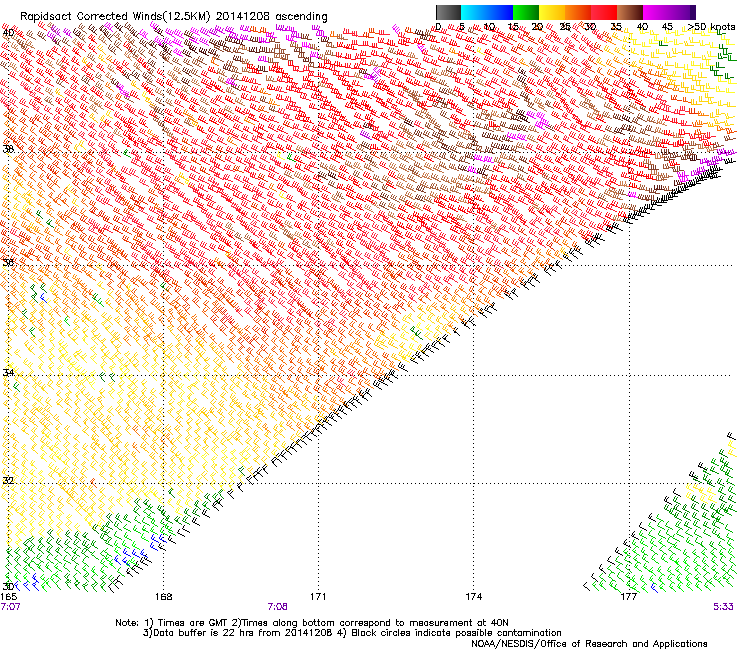The width and height of the screenshot is (740, 650).
Task: Click the longitude label '168'
Action: [x=163, y=597]
